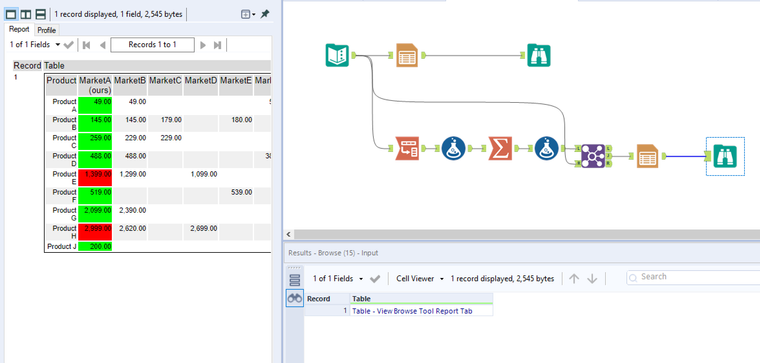Select the lower Table tool after Join
Viewport: 760px width, 363px height.
click(648, 156)
